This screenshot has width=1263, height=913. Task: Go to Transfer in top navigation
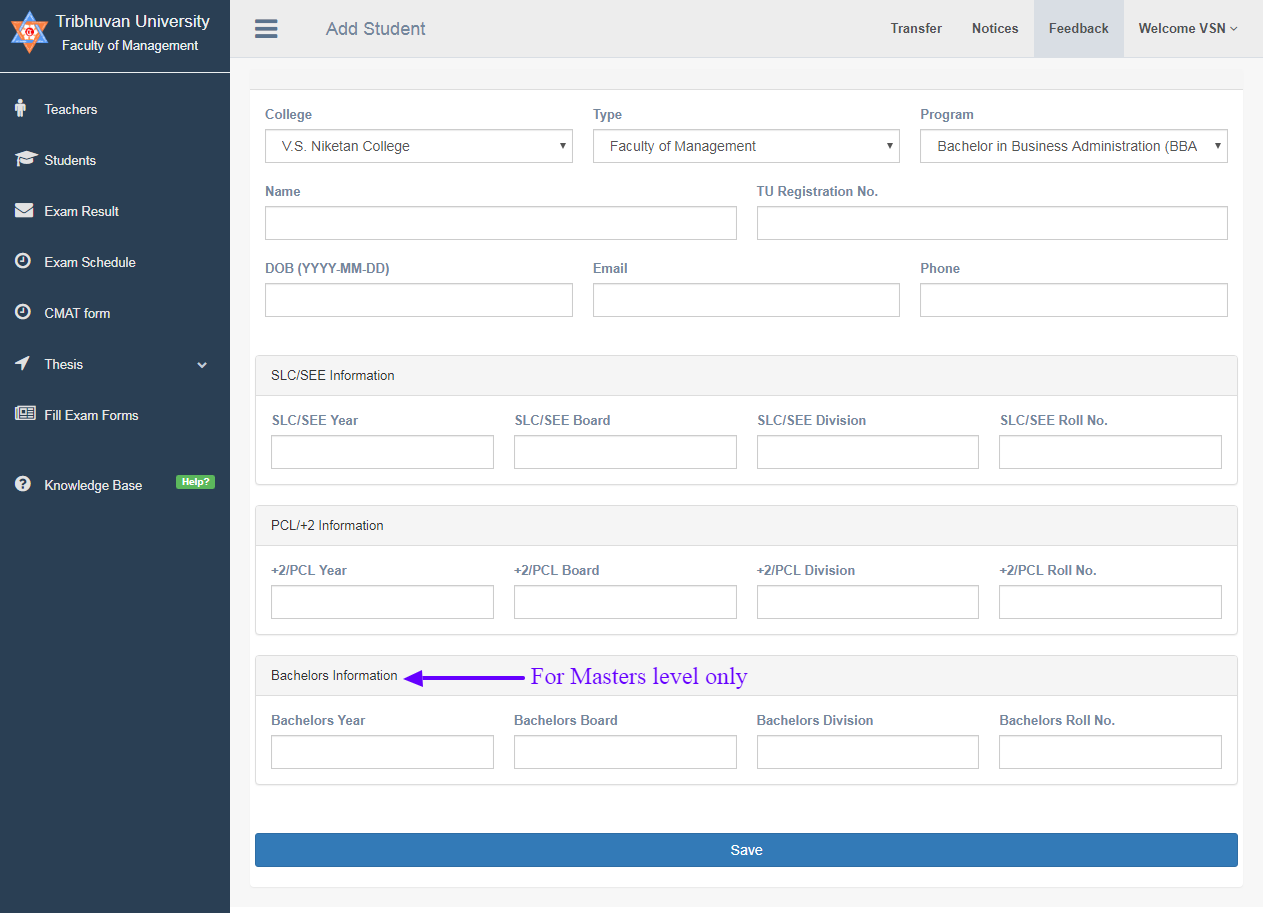(x=916, y=29)
